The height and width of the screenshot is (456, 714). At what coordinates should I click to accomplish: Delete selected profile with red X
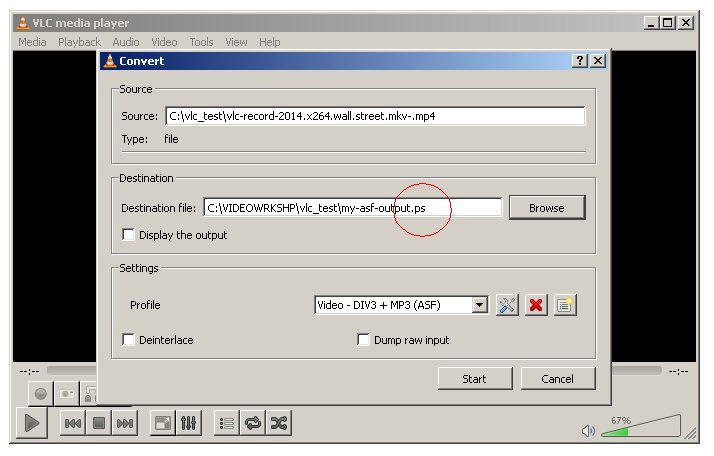point(536,305)
